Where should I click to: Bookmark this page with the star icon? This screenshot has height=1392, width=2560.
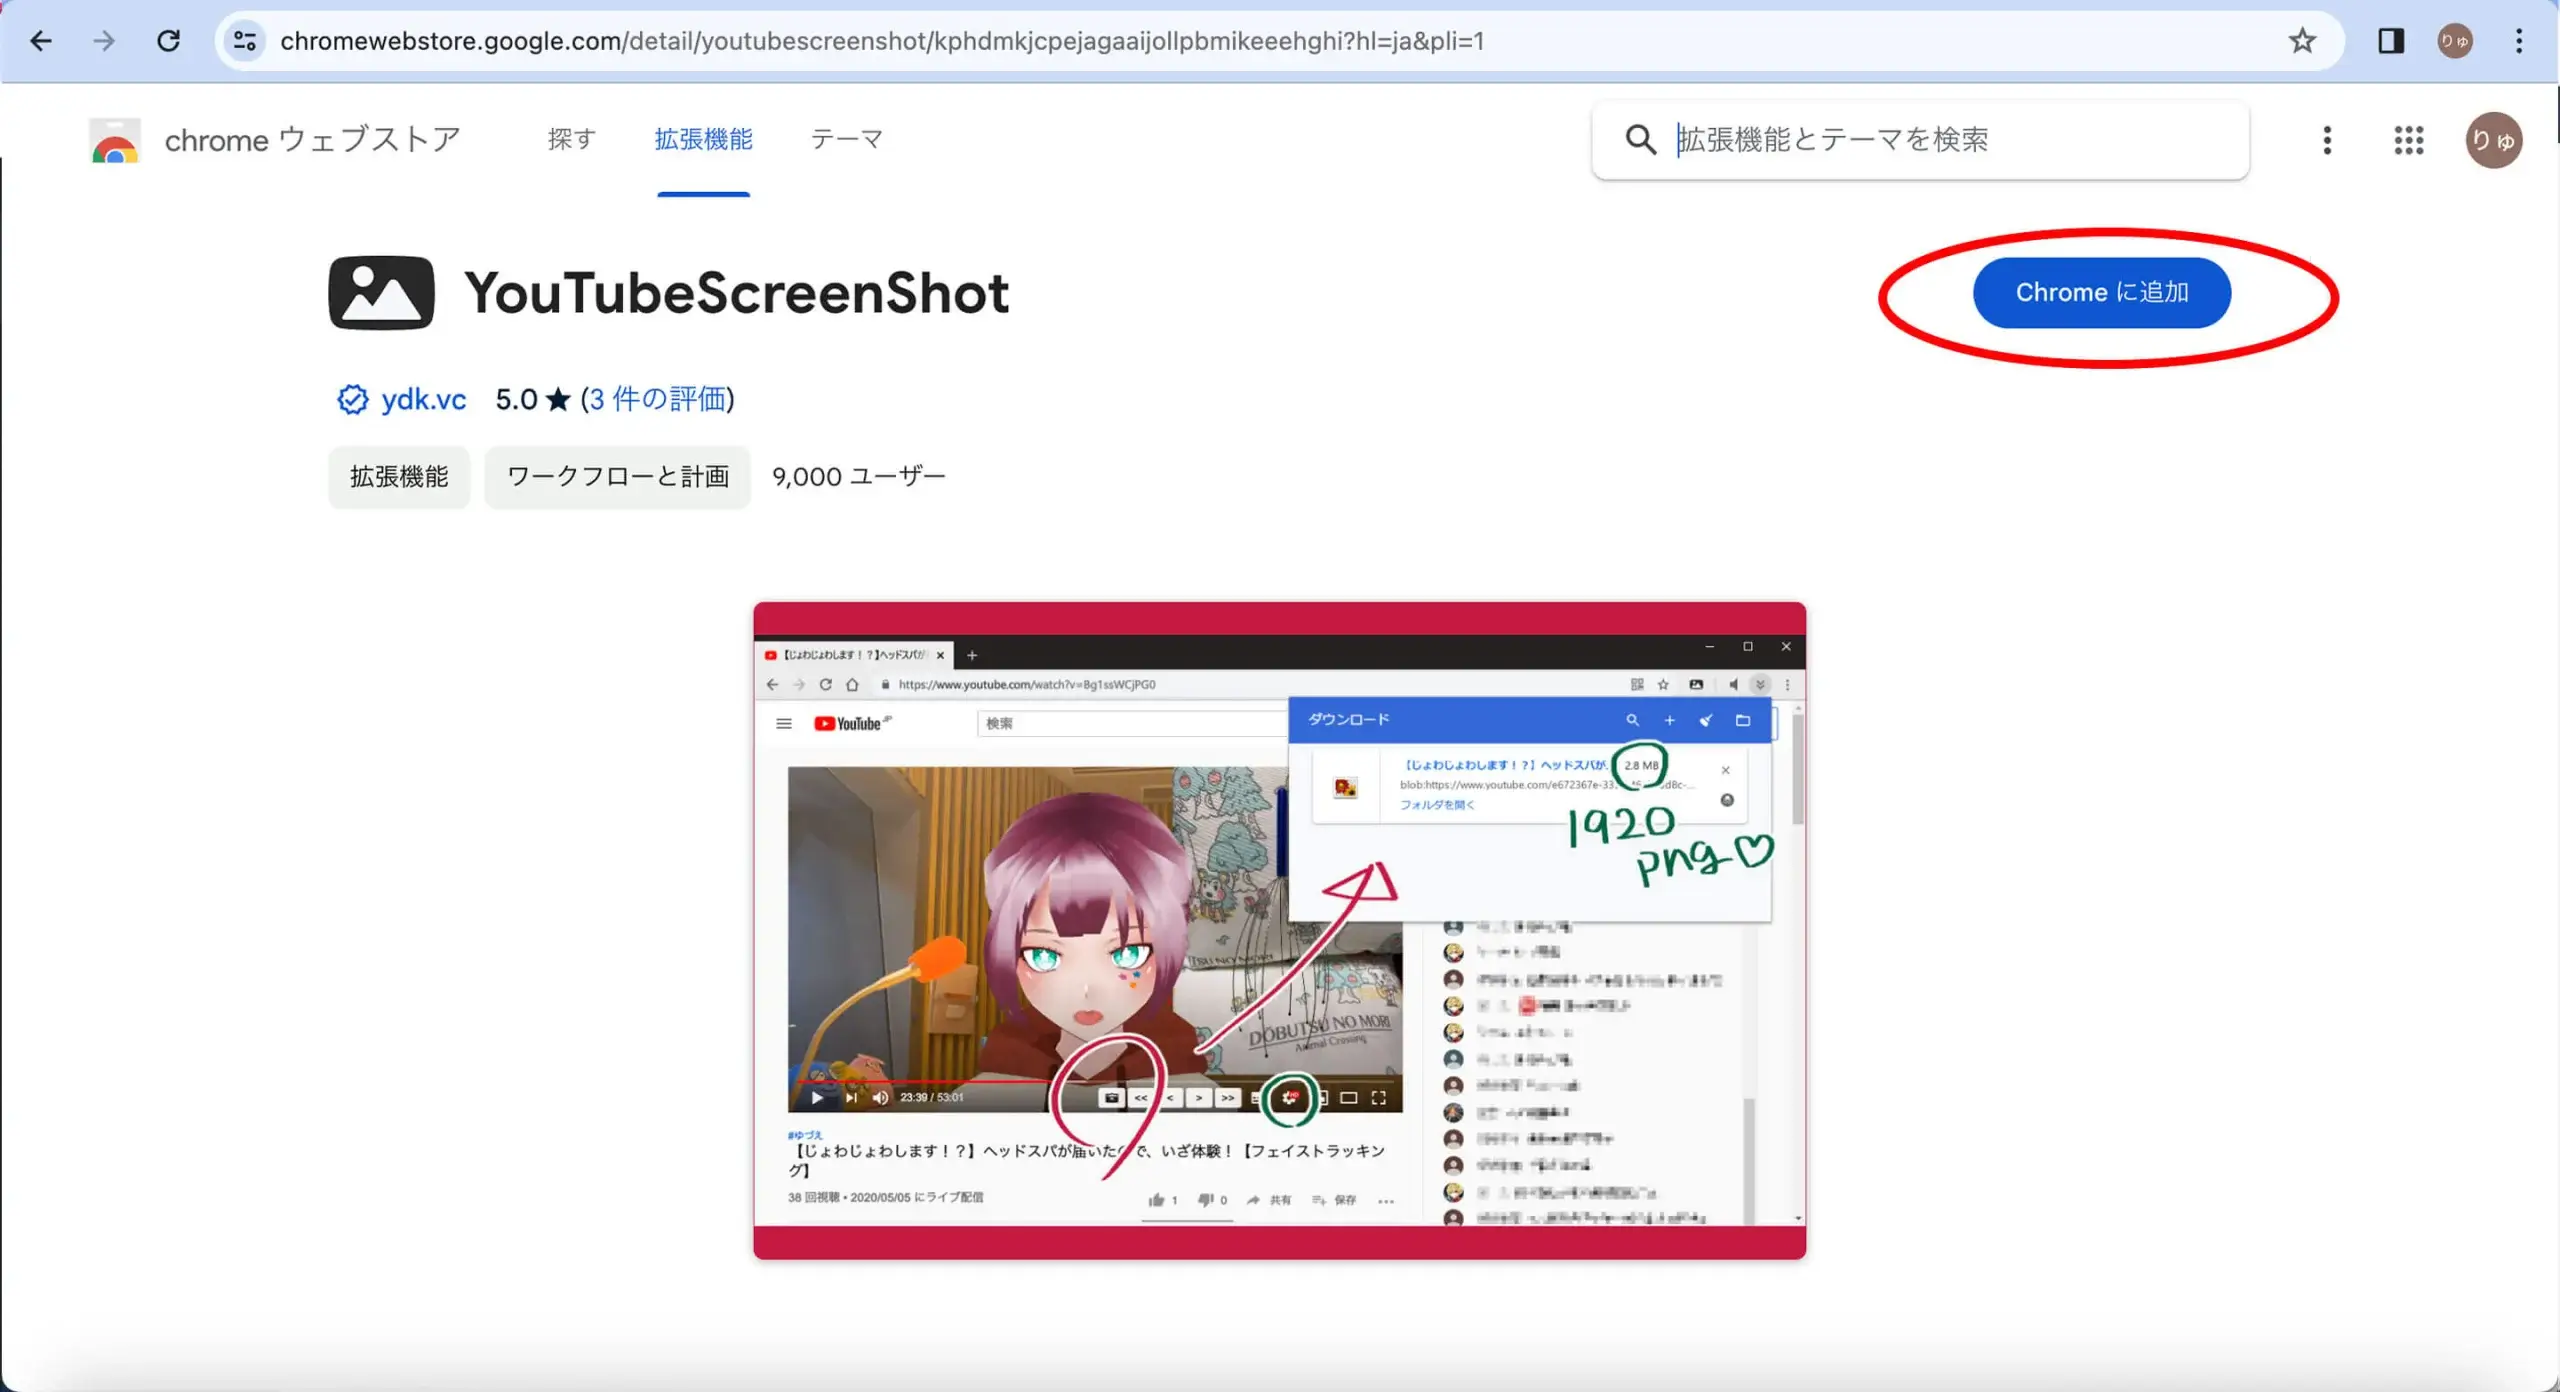coord(2302,41)
